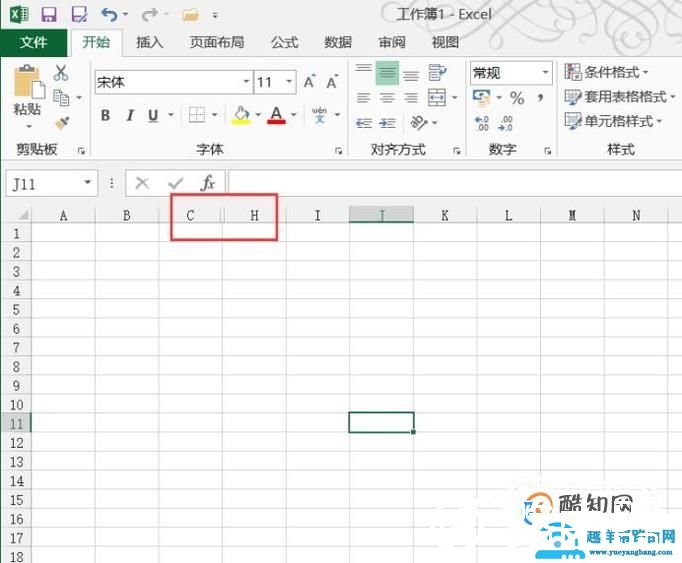Apply the yellow fill color bucket

pos(241,115)
